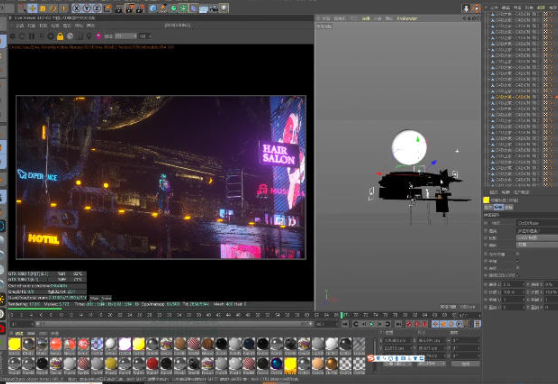Toggle the topmost checkbox in the attribute panel
The height and width of the screenshot is (384, 558).
click(x=517, y=254)
